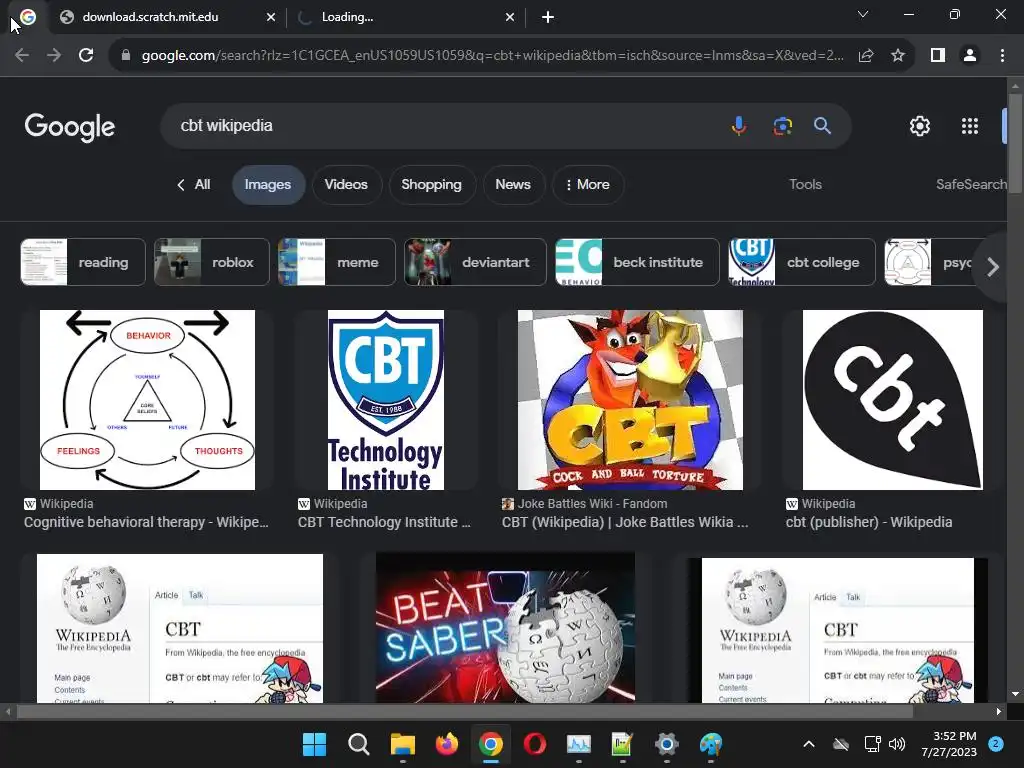This screenshot has width=1024, height=768.
Task: Filter images by beck institute chip
Action: pyautogui.click(x=637, y=262)
